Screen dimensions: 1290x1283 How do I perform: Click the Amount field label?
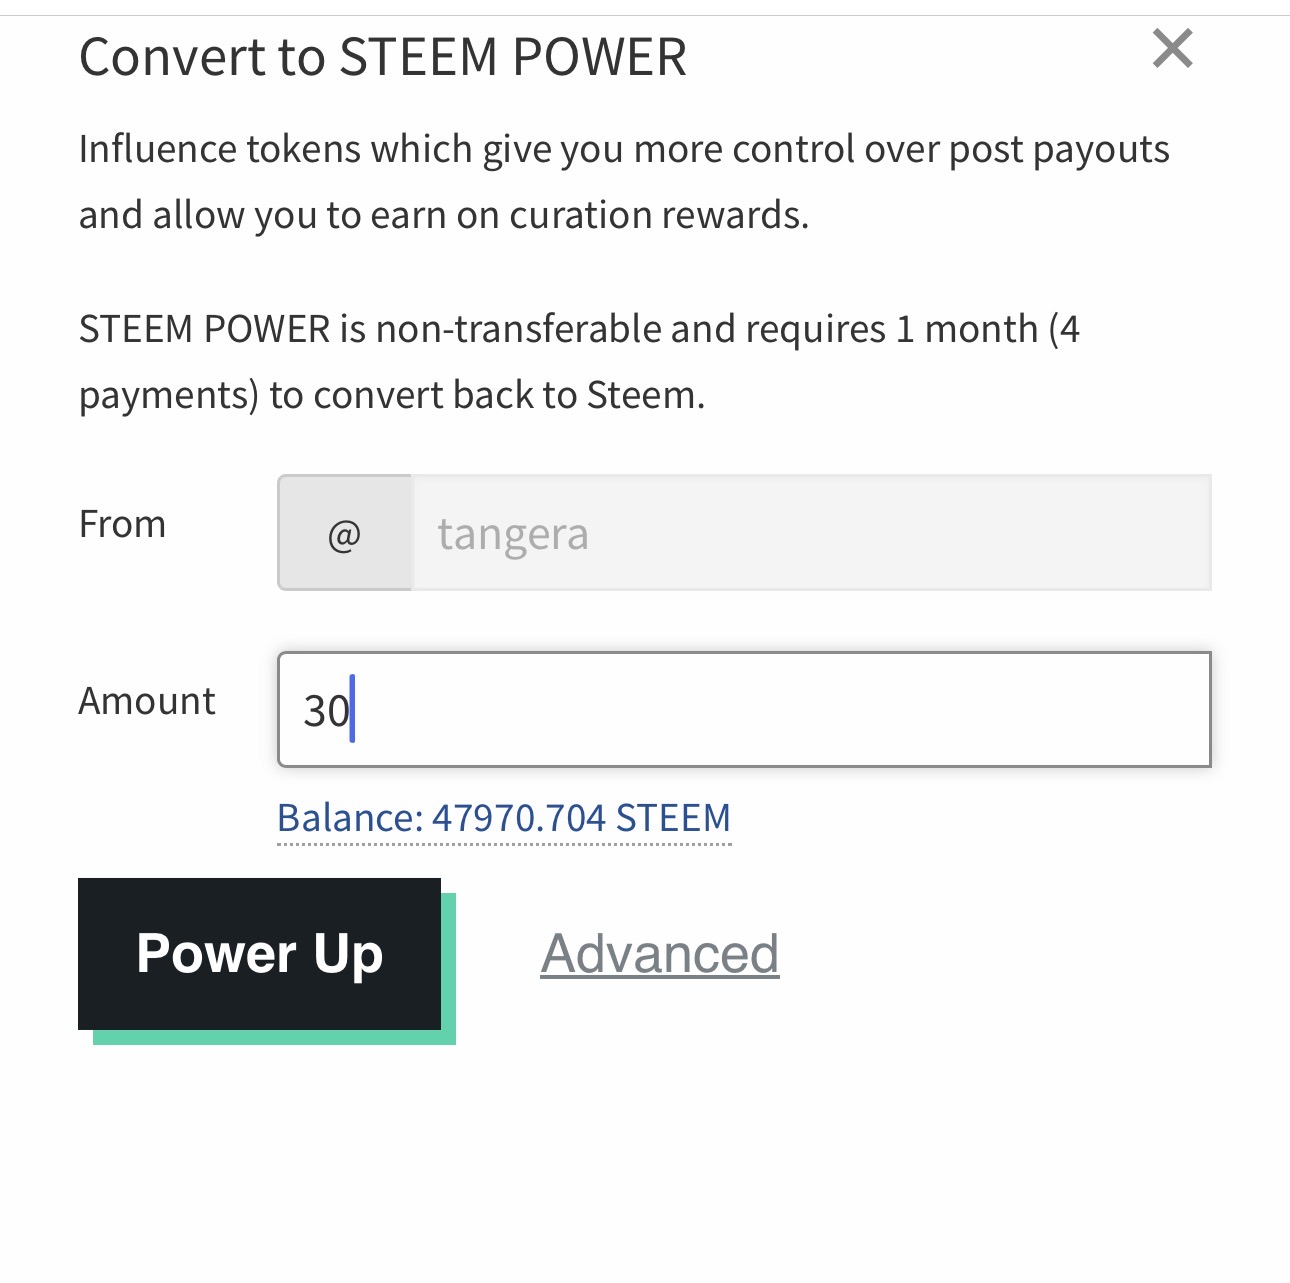pos(147,701)
